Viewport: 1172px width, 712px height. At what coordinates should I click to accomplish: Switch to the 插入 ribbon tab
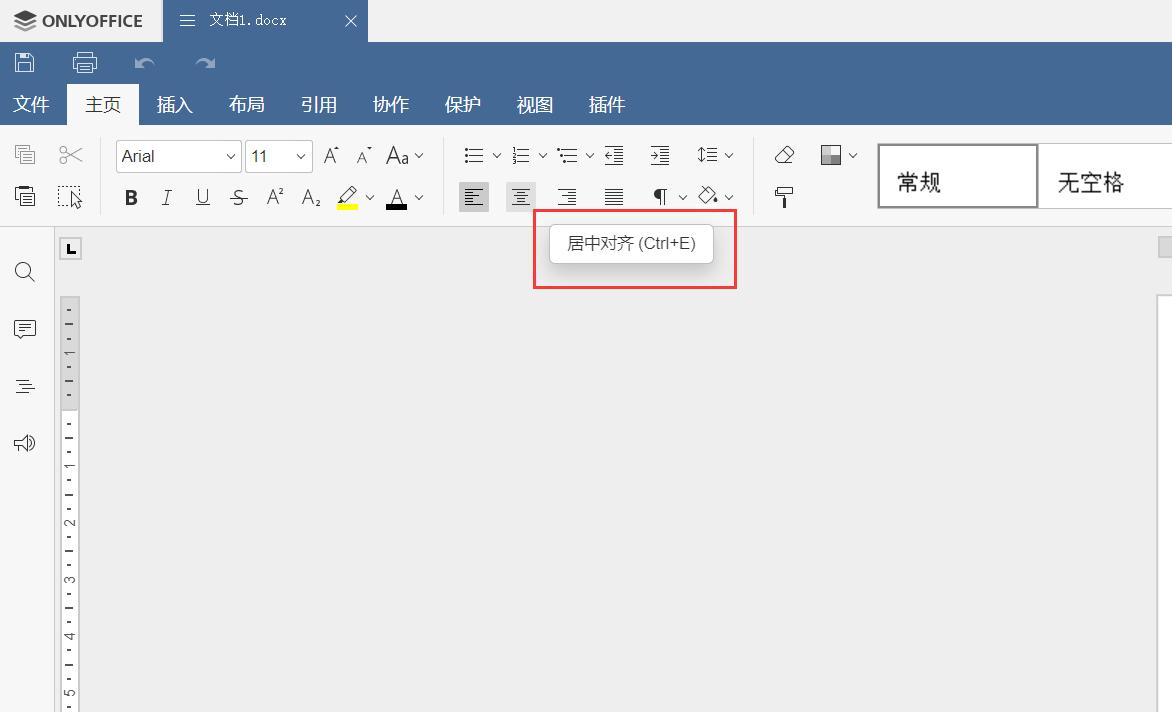(x=174, y=104)
